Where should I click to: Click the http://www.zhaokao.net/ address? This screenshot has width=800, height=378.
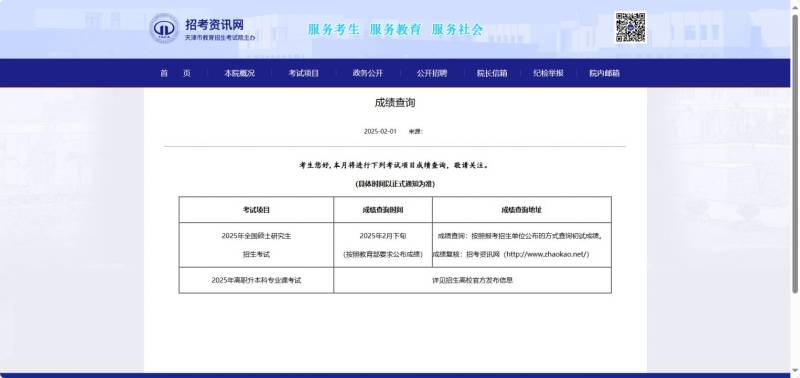(546, 254)
